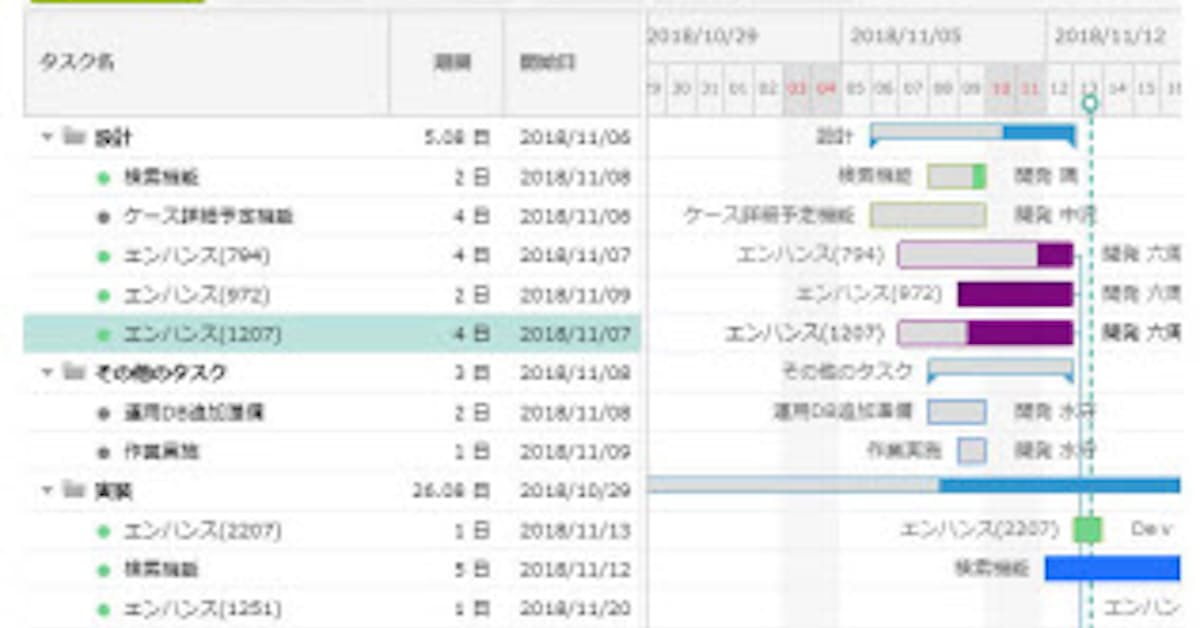This screenshot has height=628, width=1200.
Task: Click the green Gantt bar for エンハンス(2207)
Action: tap(1088, 530)
